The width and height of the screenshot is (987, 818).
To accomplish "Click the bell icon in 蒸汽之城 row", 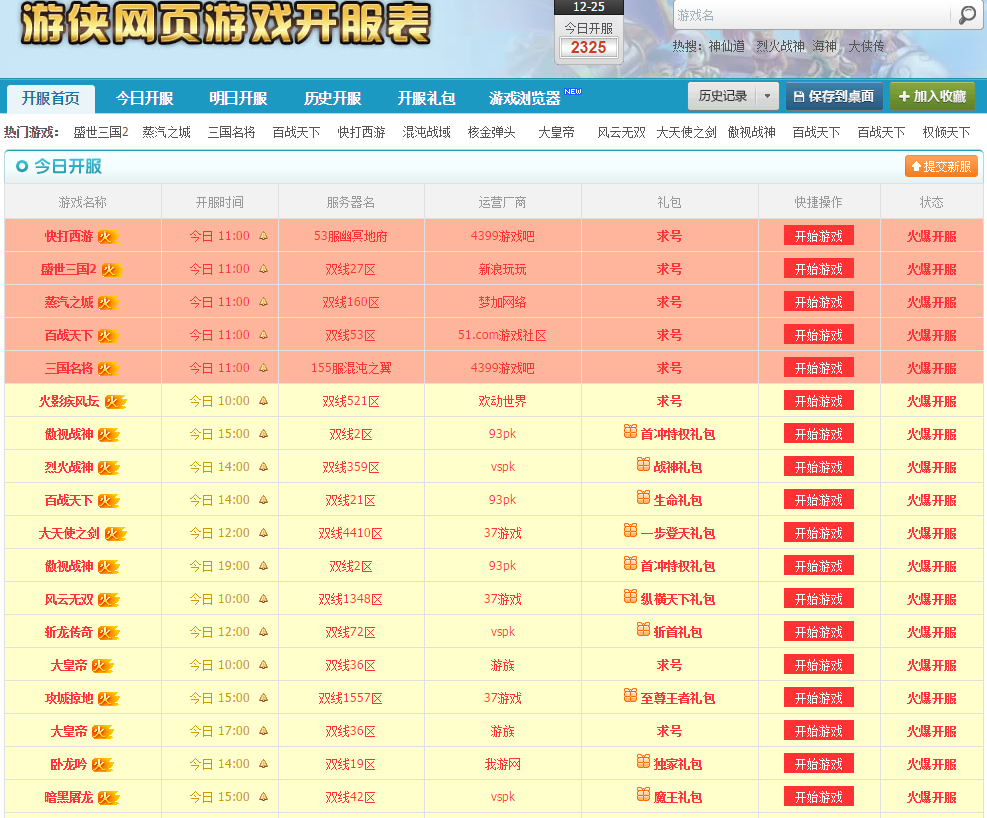I will pyautogui.click(x=263, y=302).
